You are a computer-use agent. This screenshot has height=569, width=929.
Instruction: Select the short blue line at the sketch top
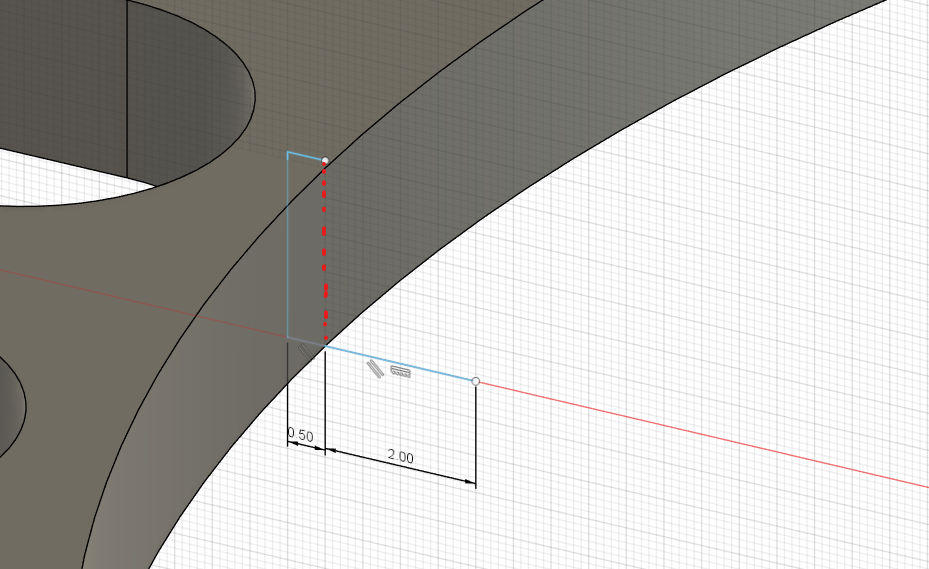point(305,155)
